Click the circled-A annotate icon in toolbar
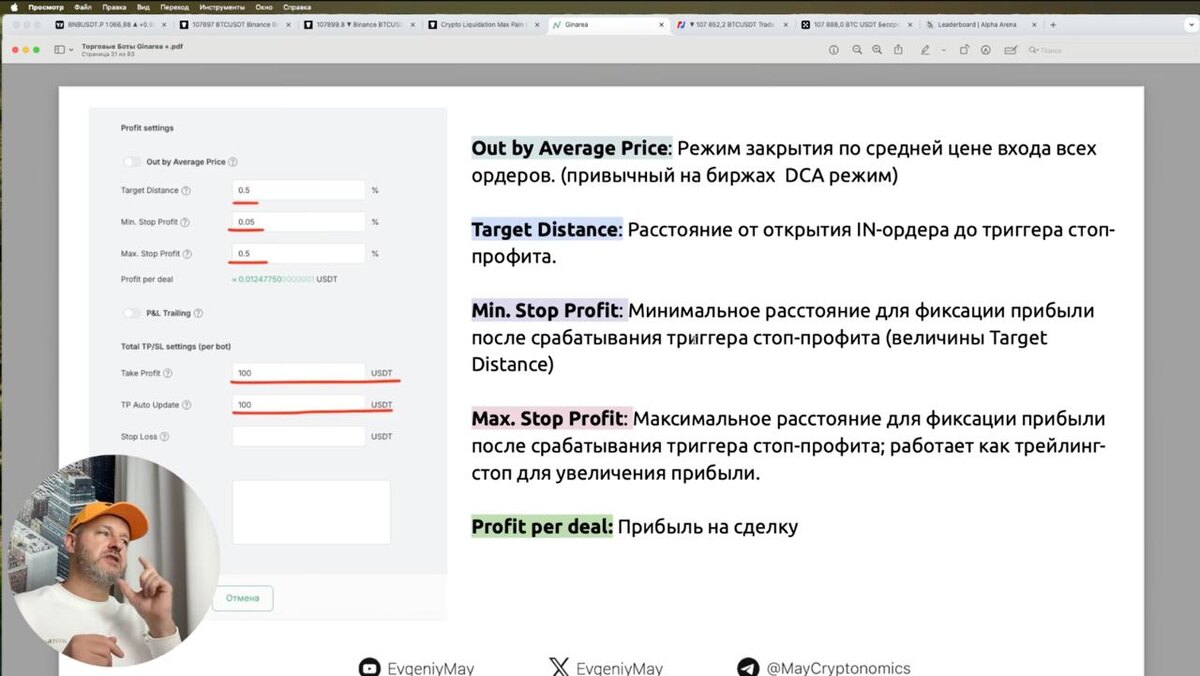 (985, 49)
